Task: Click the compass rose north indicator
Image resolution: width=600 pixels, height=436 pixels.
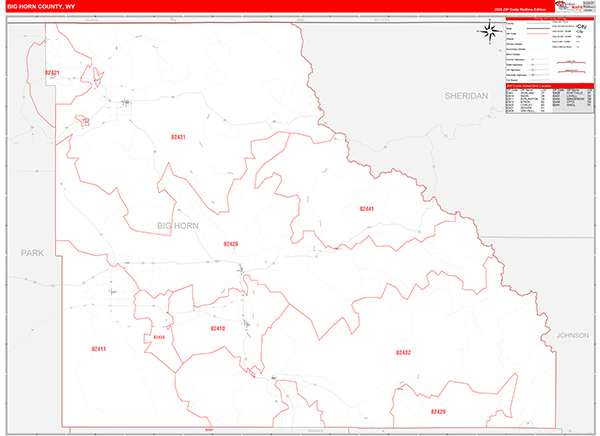Action: [x=489, y=31]
